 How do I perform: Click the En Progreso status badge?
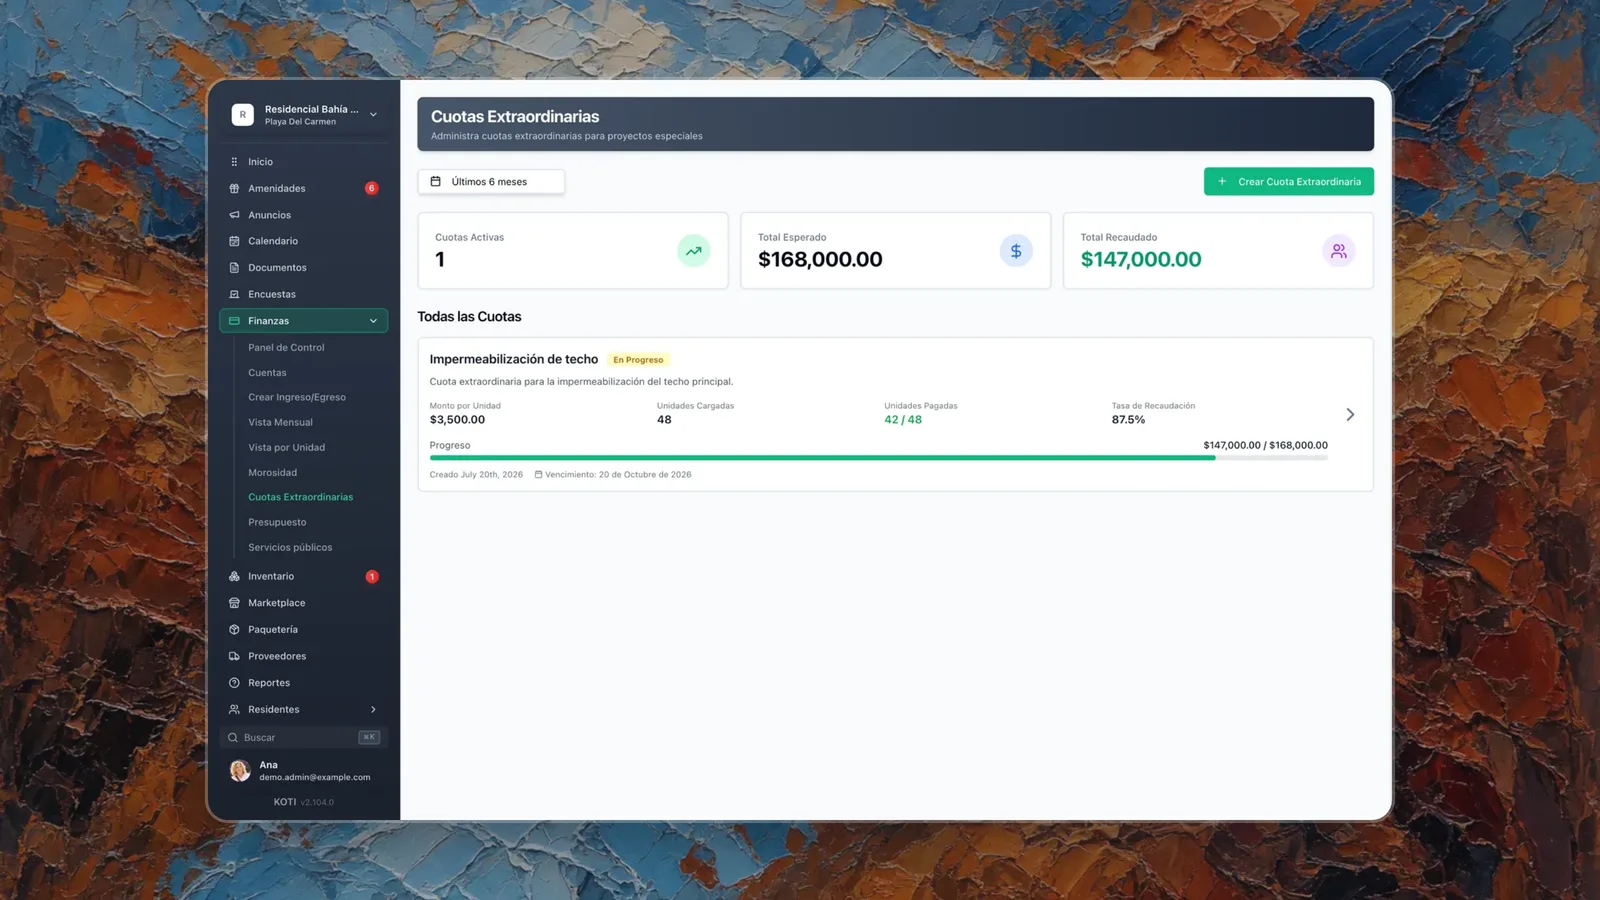coord(638,360)
